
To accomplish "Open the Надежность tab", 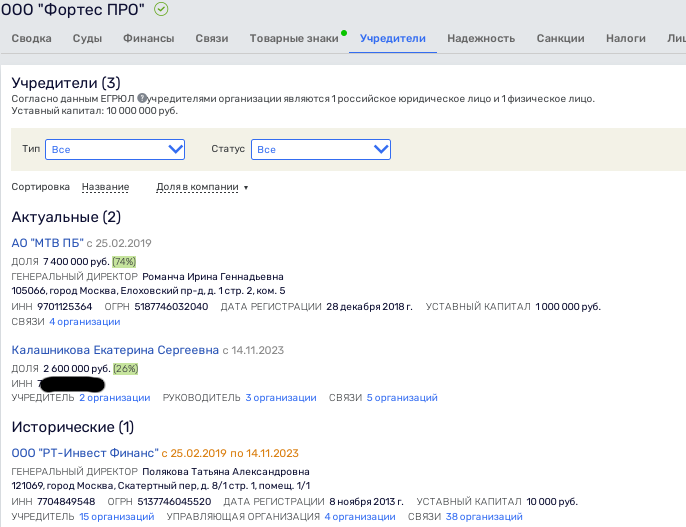I will click(481, 39).
